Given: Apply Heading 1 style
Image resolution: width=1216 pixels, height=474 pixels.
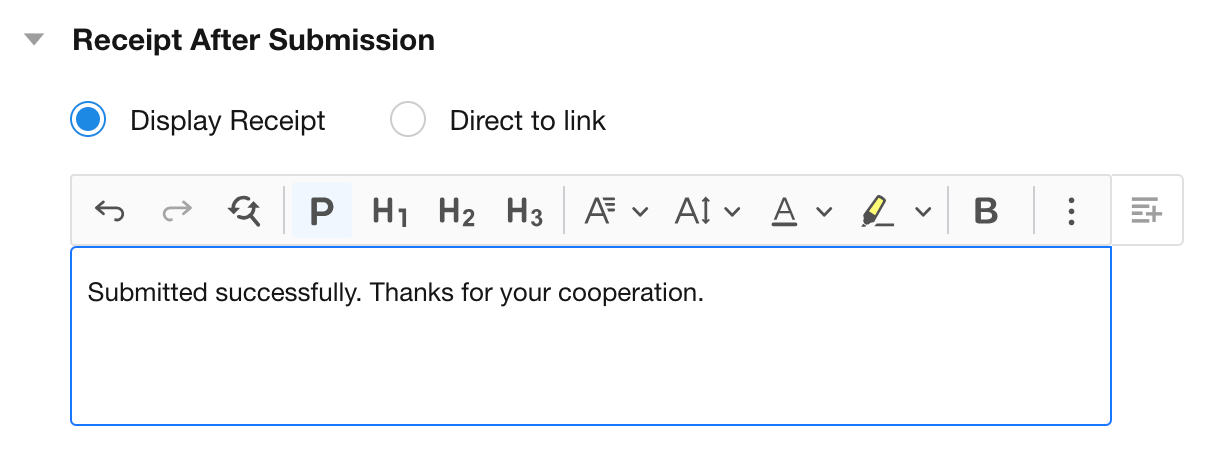Looking at the screenshot, I should click(389, 211).
